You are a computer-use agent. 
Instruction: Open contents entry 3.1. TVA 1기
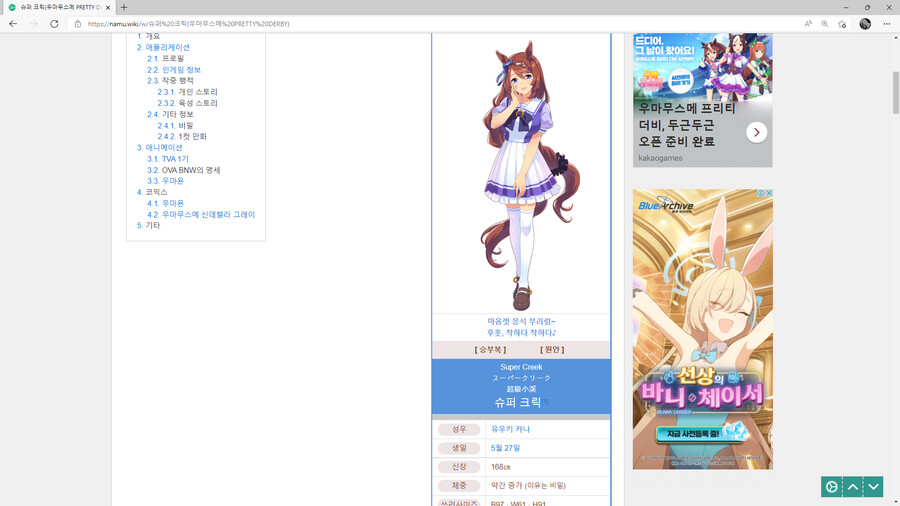pyautogui.click(x=168, y=159)
